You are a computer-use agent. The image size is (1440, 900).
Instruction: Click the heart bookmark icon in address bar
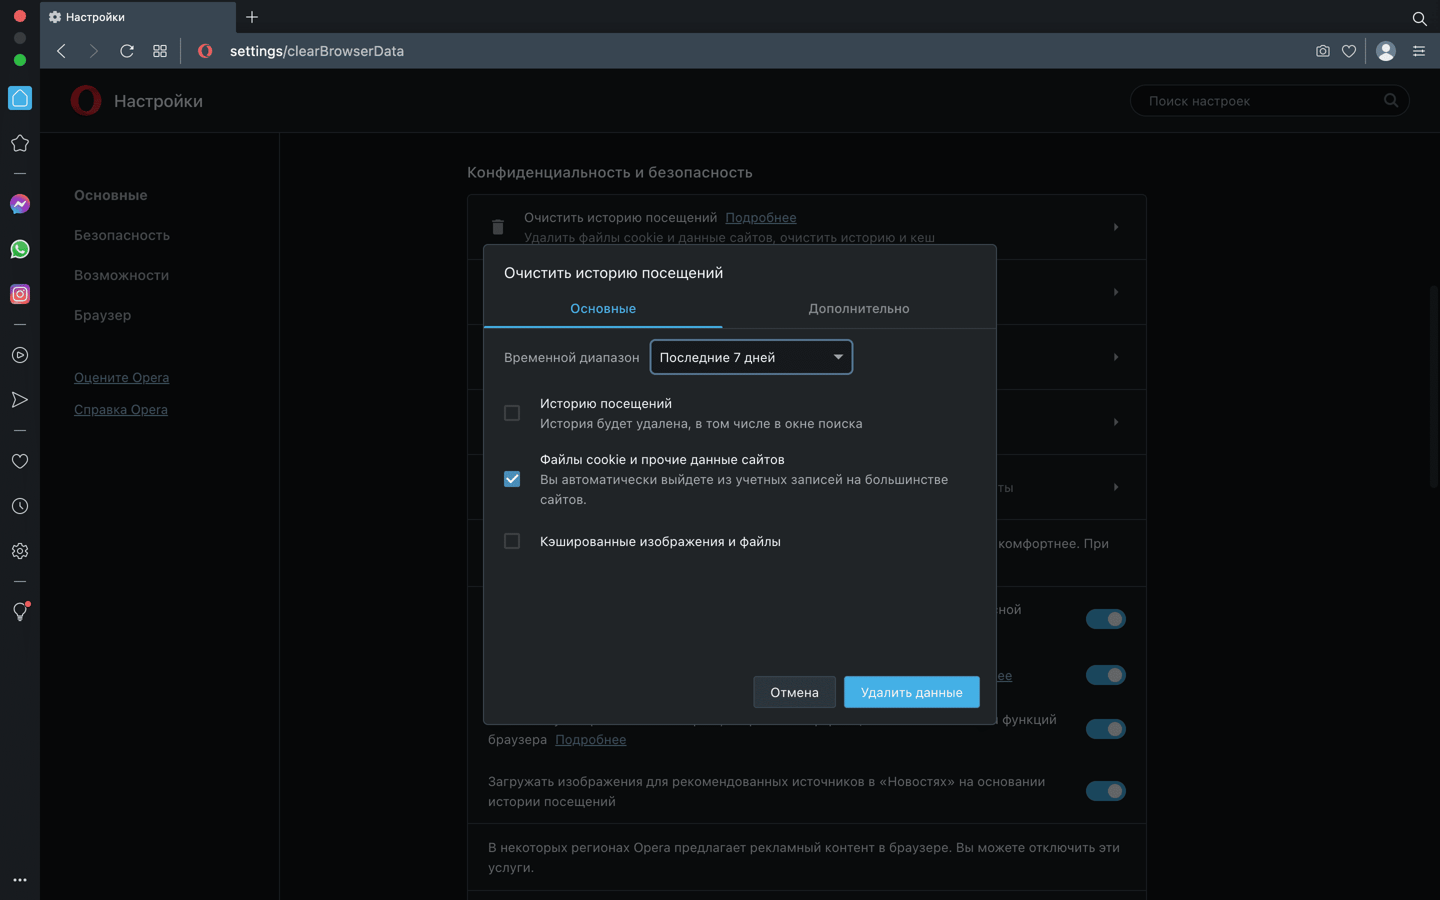(x=1349, y=51)
